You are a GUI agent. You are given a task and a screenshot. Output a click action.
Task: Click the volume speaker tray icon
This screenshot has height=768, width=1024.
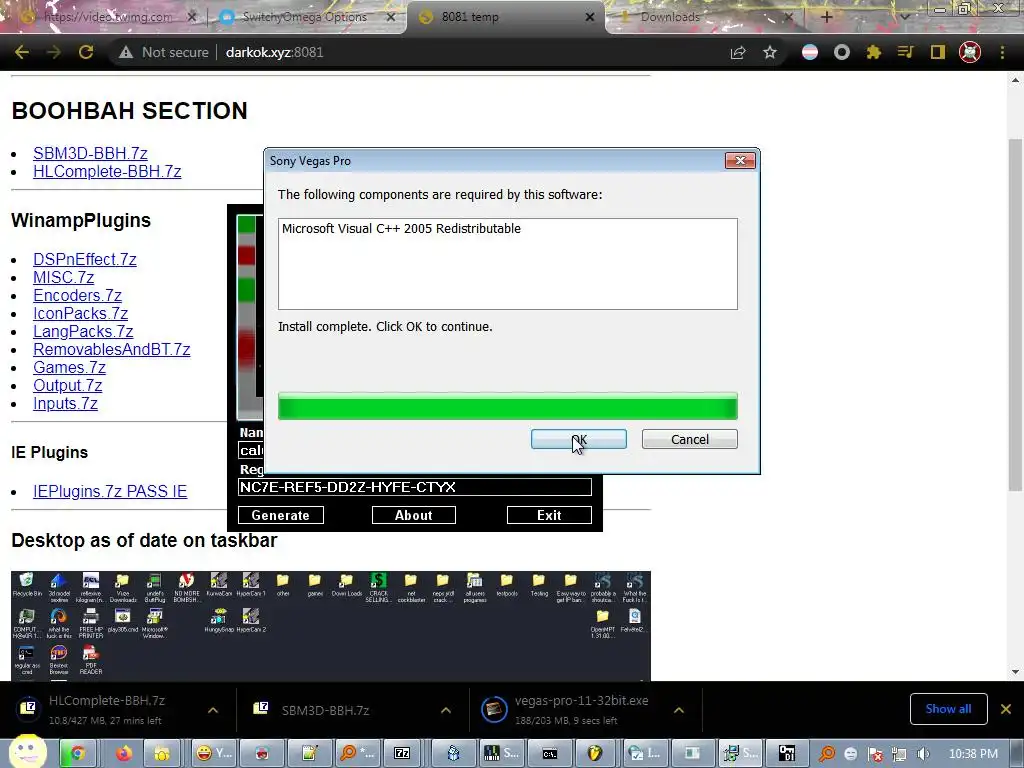click(x=923, y=754)
